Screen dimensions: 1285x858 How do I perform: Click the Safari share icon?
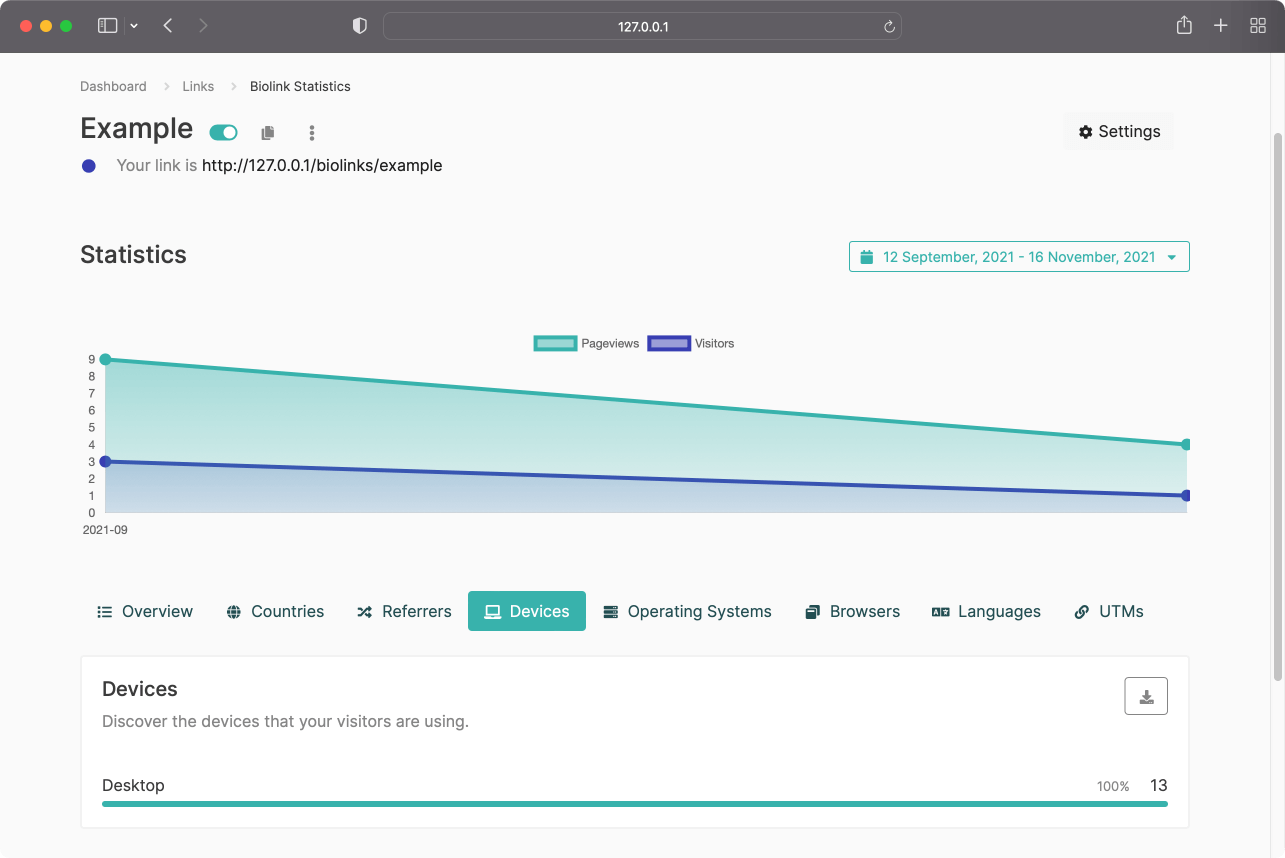[1184, 26]
